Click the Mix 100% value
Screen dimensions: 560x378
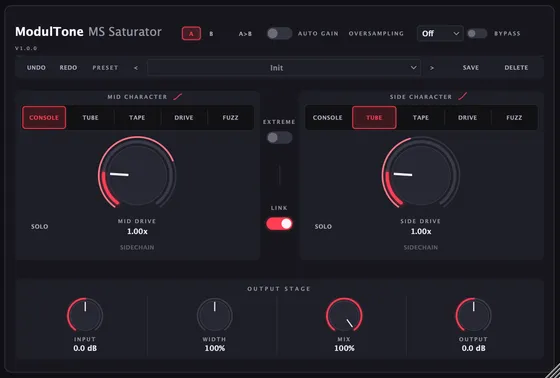coord(344,348)
